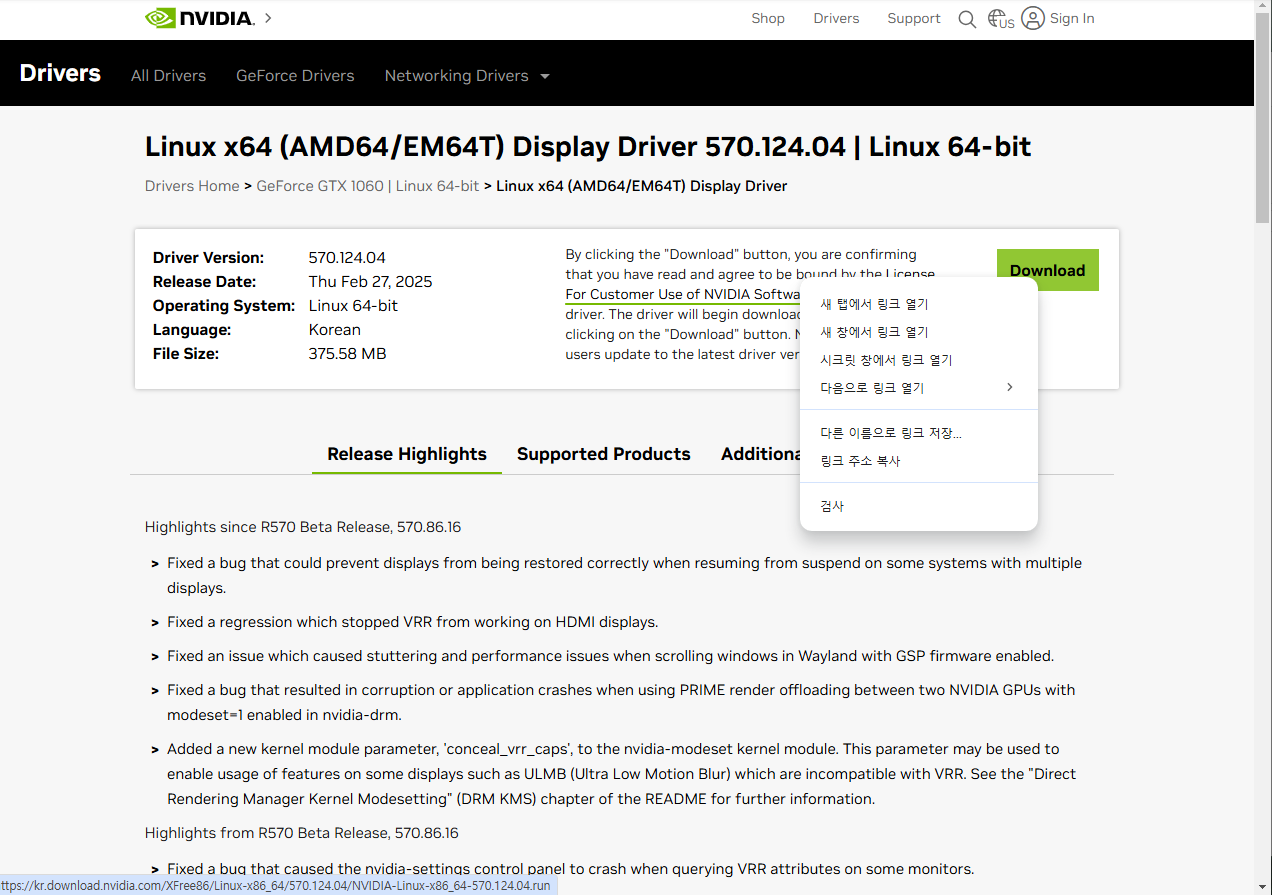The height and width of the screenshot is (895, 1272).
Task: Click the NVIDIA logo
Action: [200, 18]
